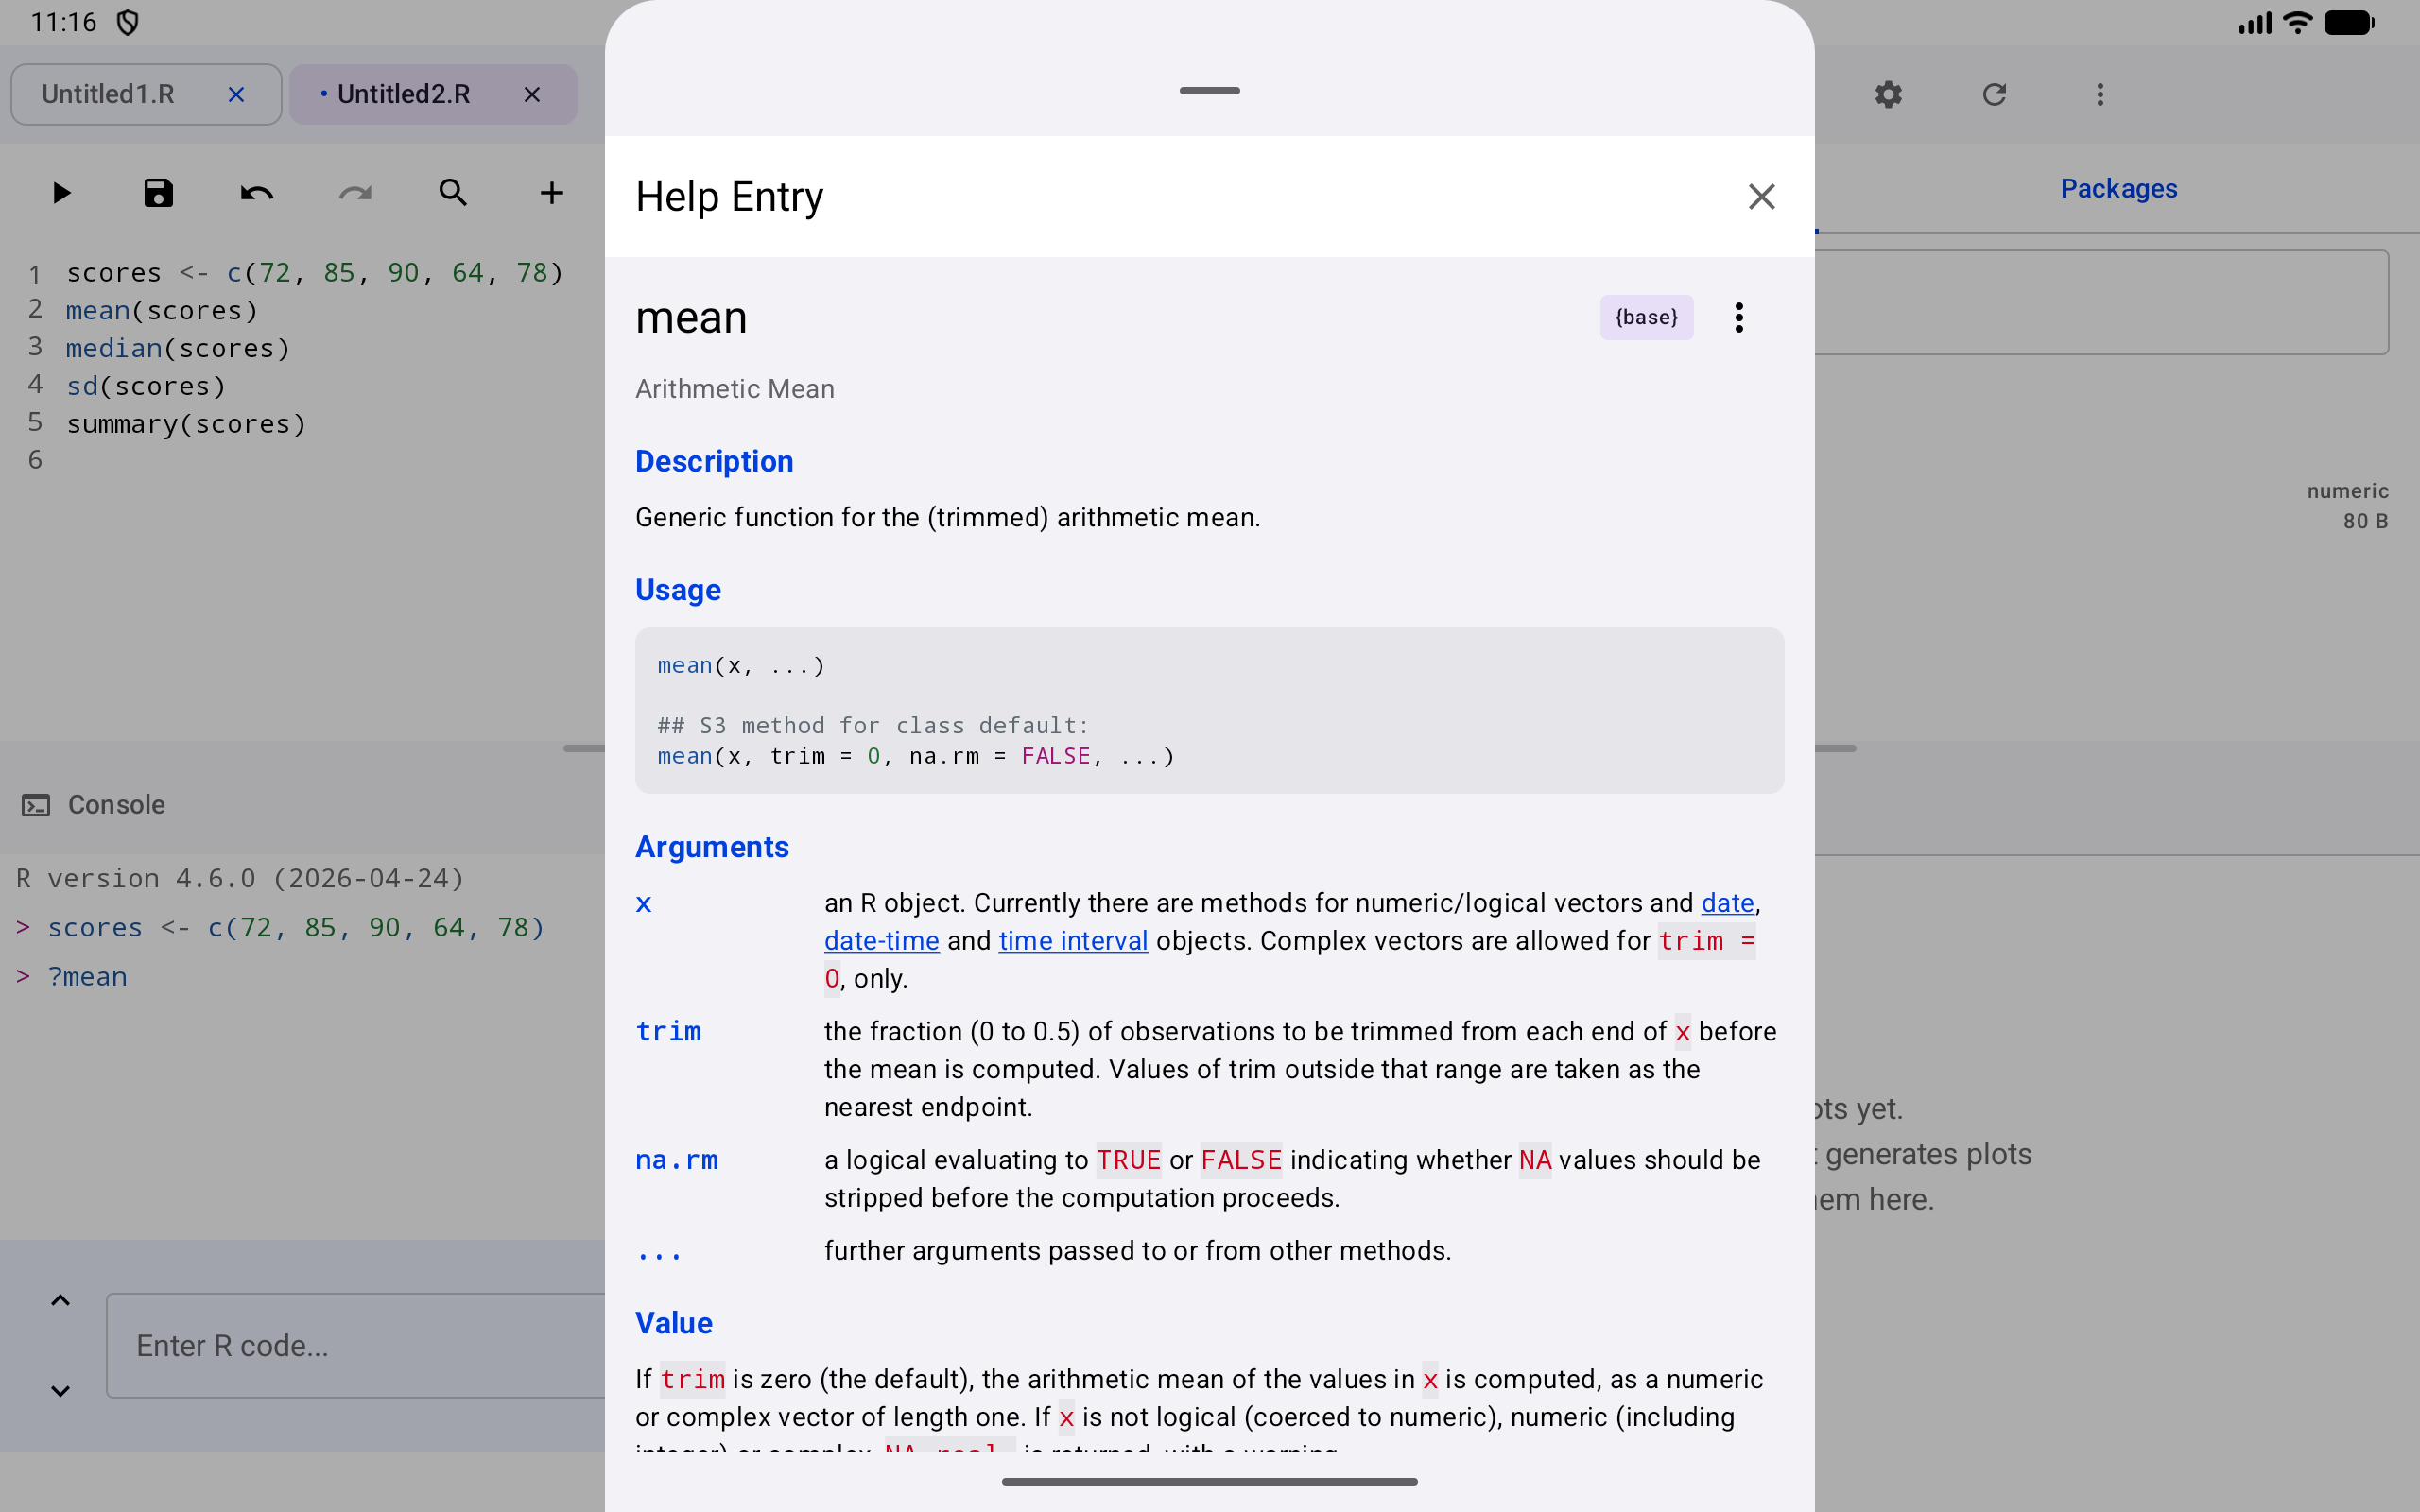Click the next command down chevron
The height and width of the screenshot is (1512, 2420).
(60, 1391)
